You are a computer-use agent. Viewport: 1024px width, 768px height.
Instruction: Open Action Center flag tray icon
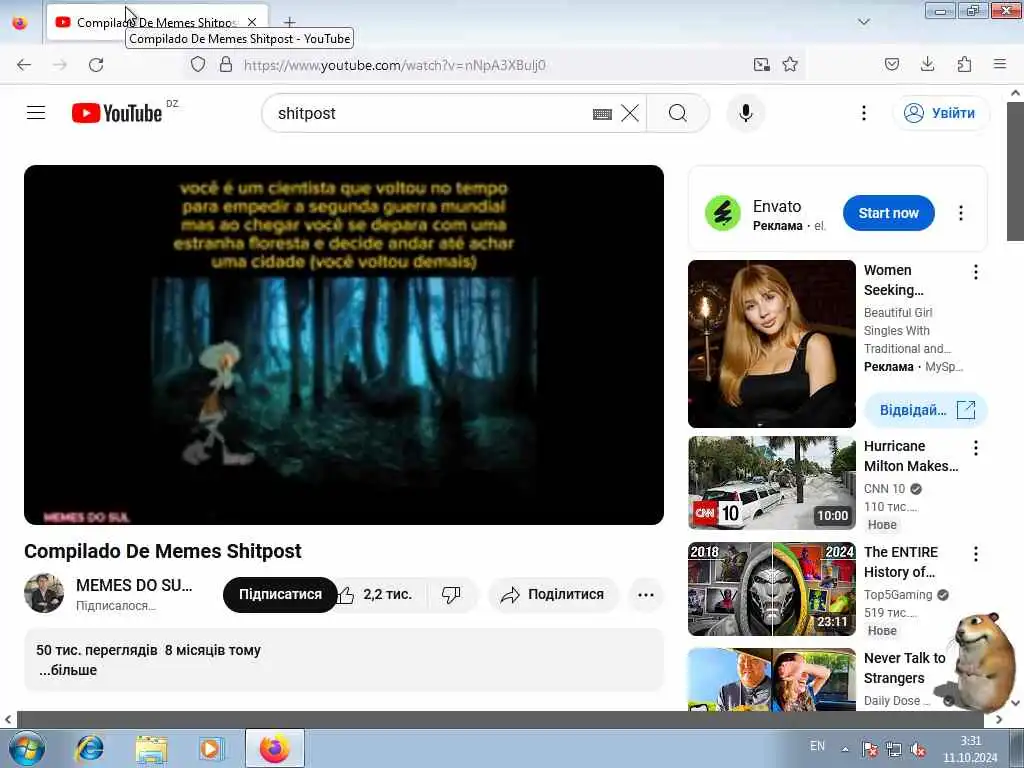pos(869,750)
